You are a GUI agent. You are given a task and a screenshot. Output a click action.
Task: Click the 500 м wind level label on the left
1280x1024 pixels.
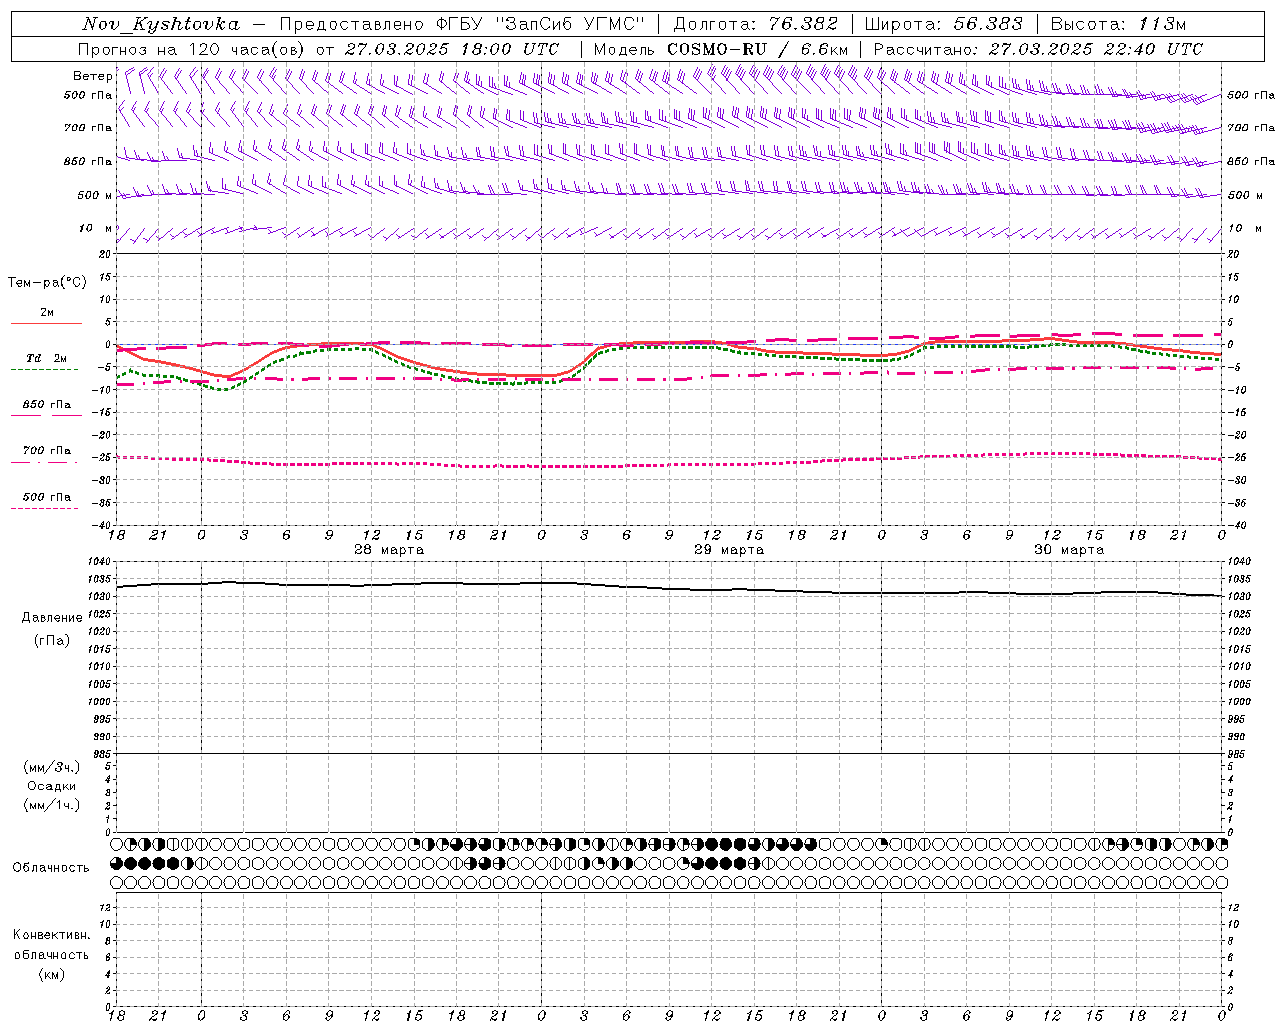tap(95, 195)
